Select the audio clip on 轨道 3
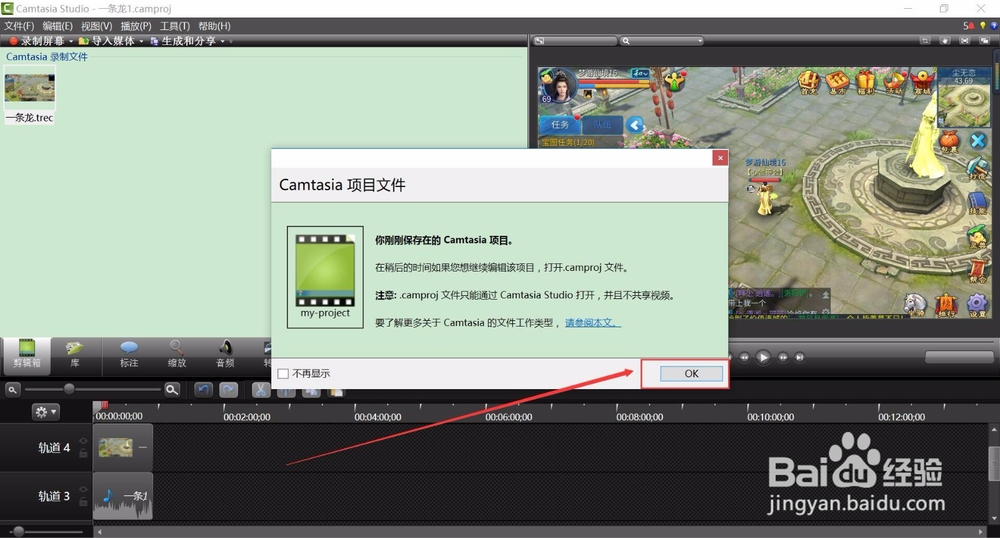 tap(122, 496)
